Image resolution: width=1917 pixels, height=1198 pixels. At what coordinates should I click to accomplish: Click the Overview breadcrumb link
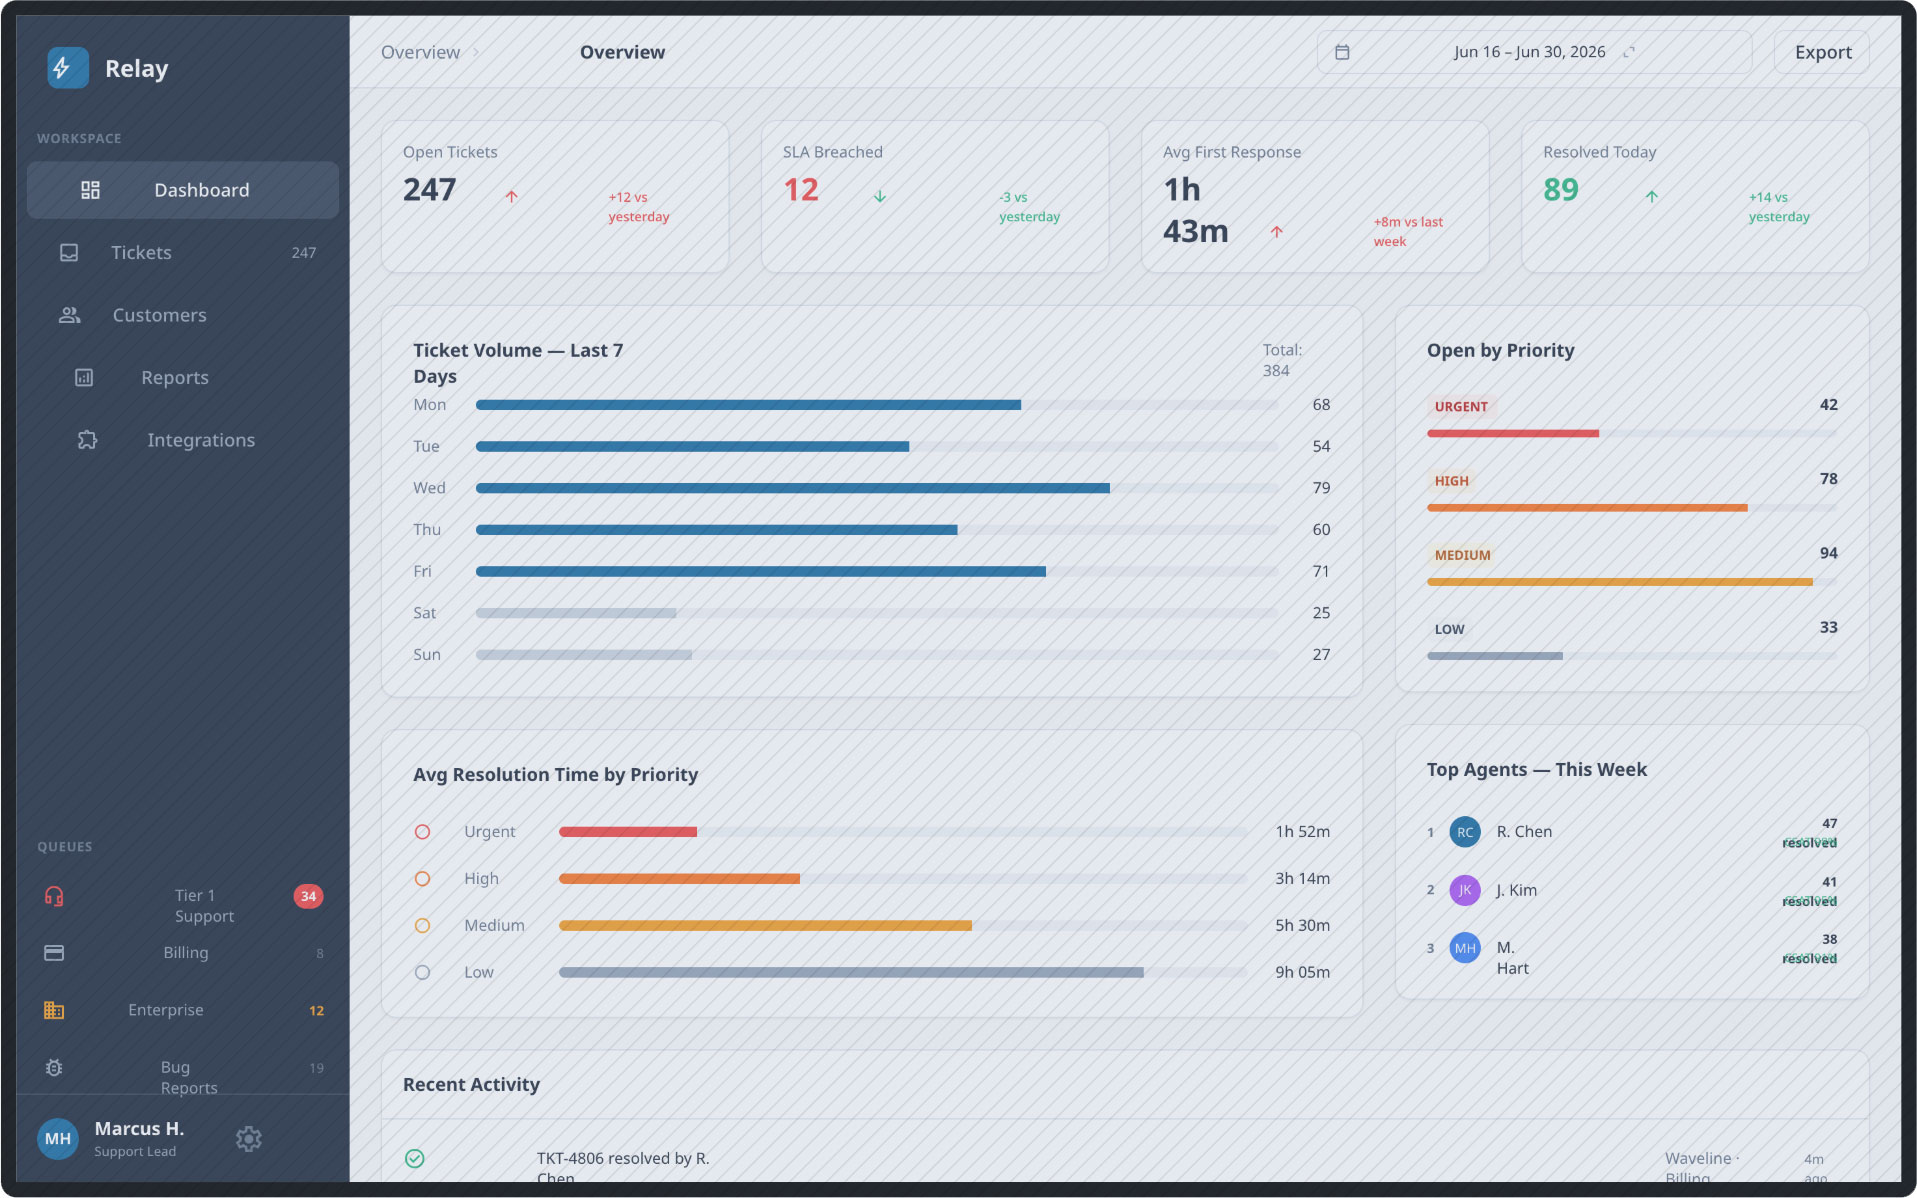click(x=420, y=52)
